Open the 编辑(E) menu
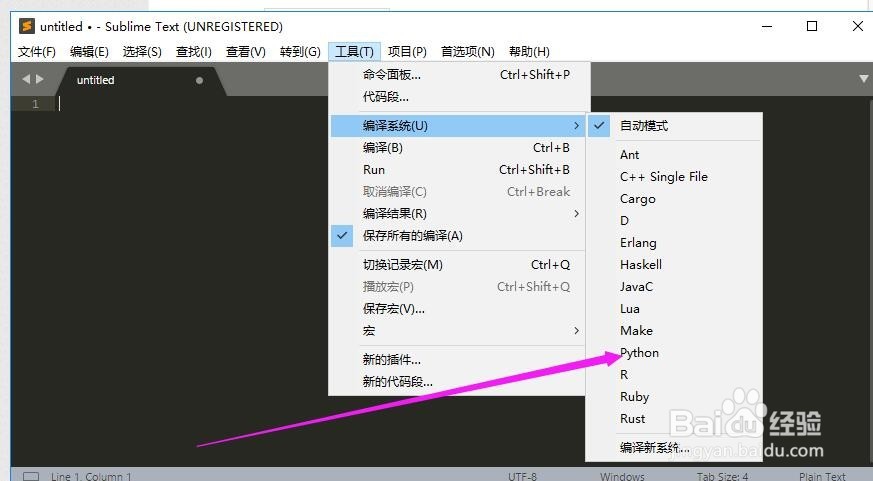873x481 pixels. pos(89,52)
